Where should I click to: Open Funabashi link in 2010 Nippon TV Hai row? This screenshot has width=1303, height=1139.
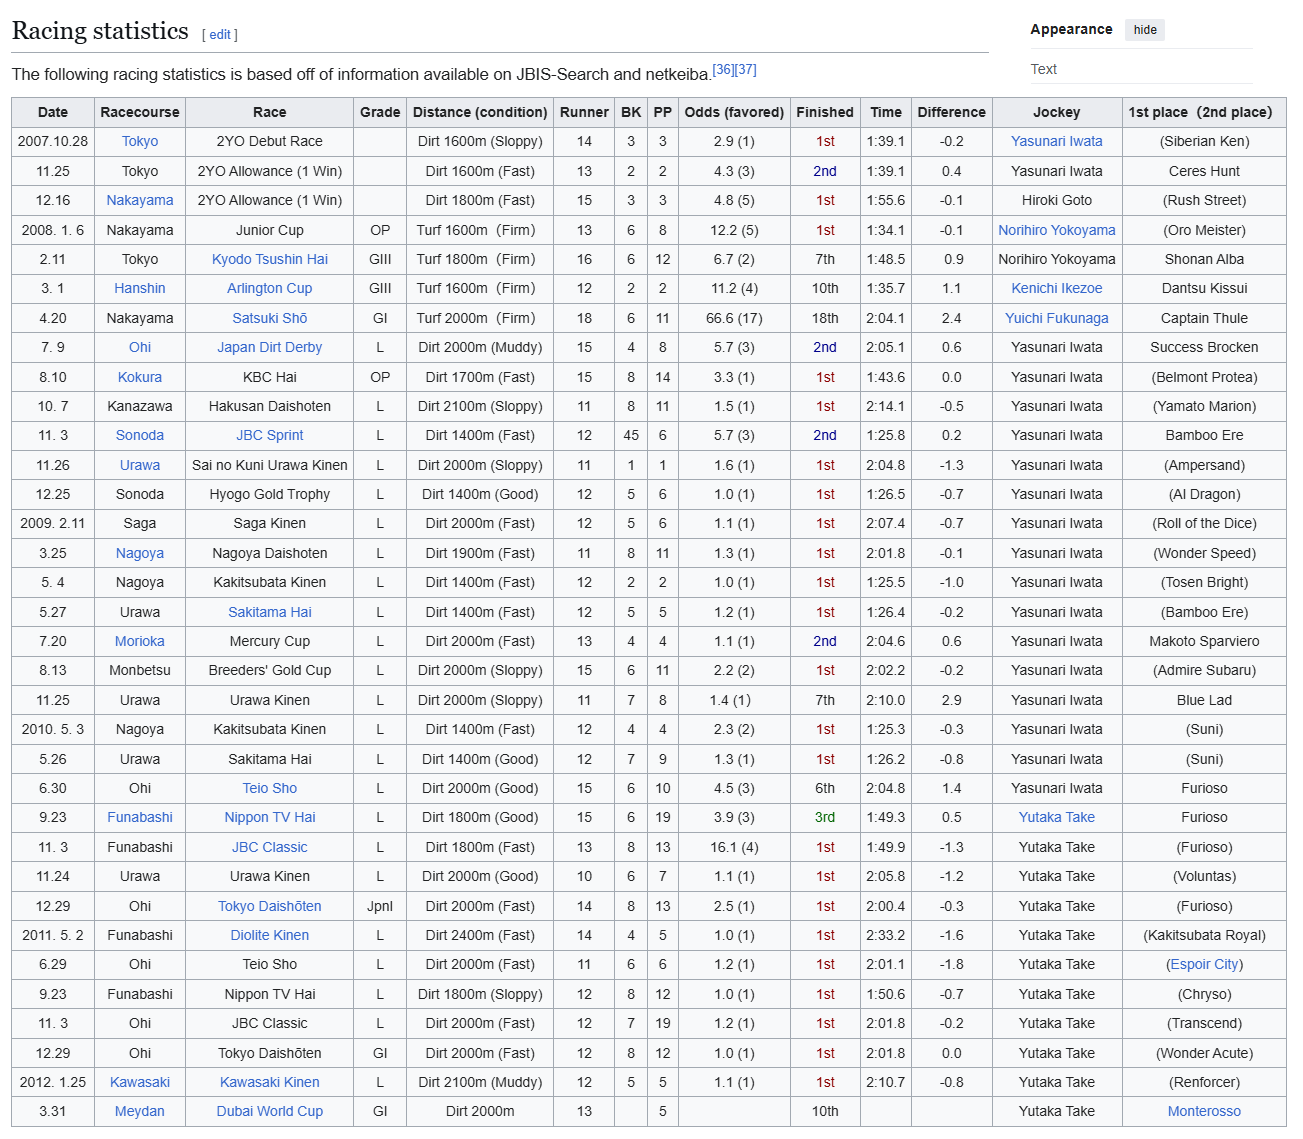tap(140, 818)
